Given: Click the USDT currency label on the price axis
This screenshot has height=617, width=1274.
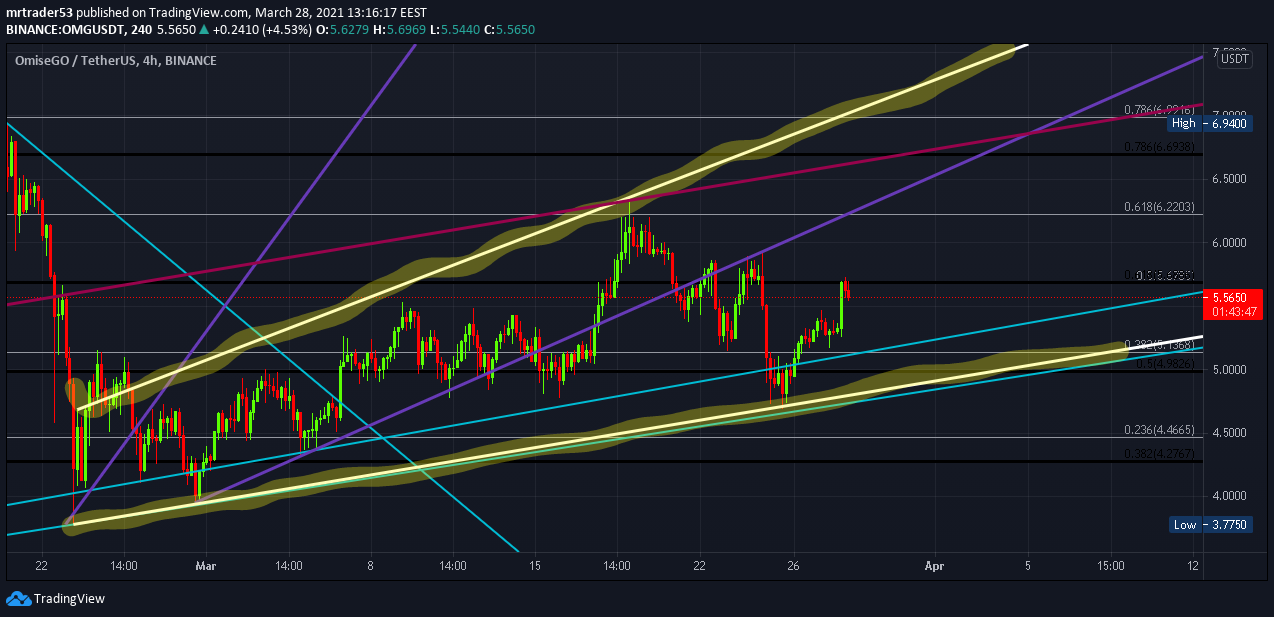Looking at the screenshot, I should [x=1234, y=59].
